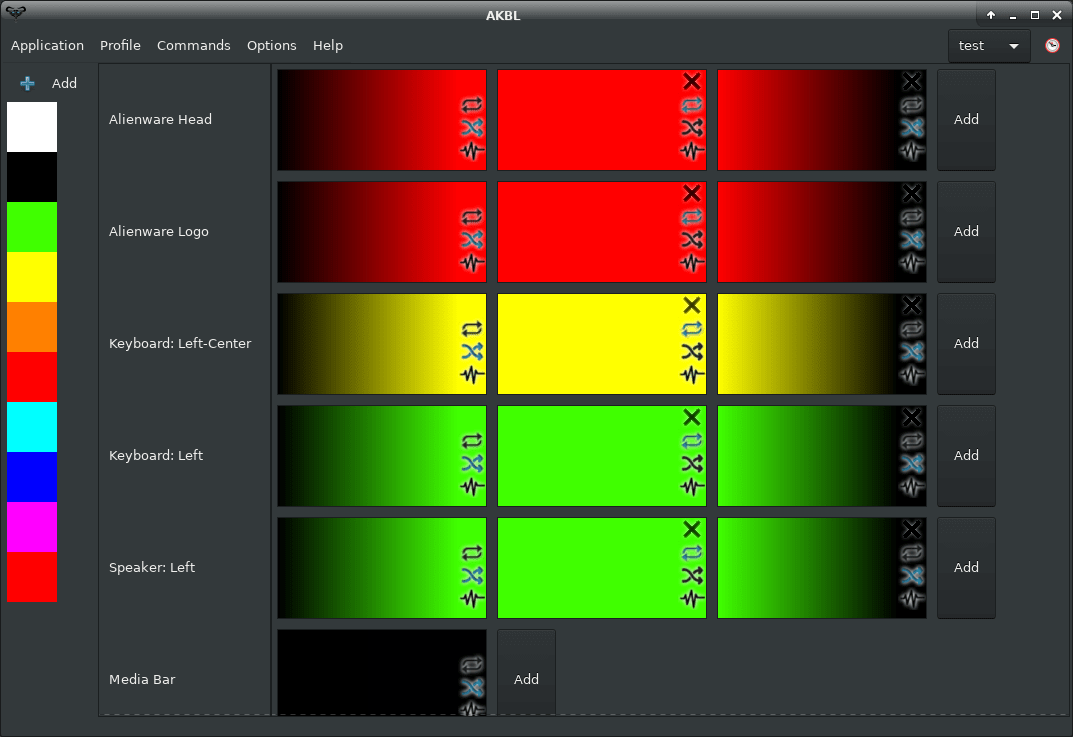Viewport: 1073px width, 737px height.
Task: Open the Commands menu
Action: (x=193, y=45)
